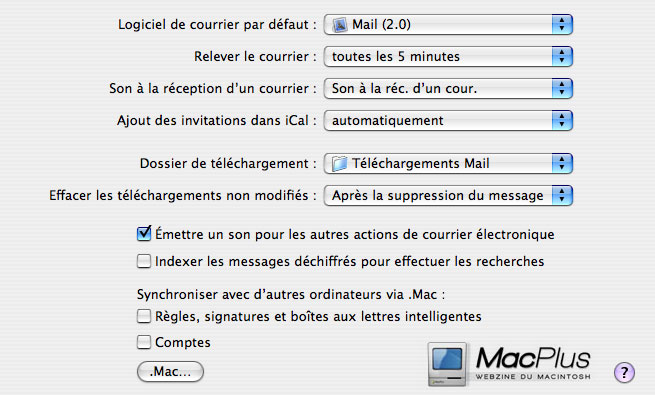This screenshot has height=395, width=655.
Task: Uncheck Émettre un son pour les autres actions
Action: 144,234
